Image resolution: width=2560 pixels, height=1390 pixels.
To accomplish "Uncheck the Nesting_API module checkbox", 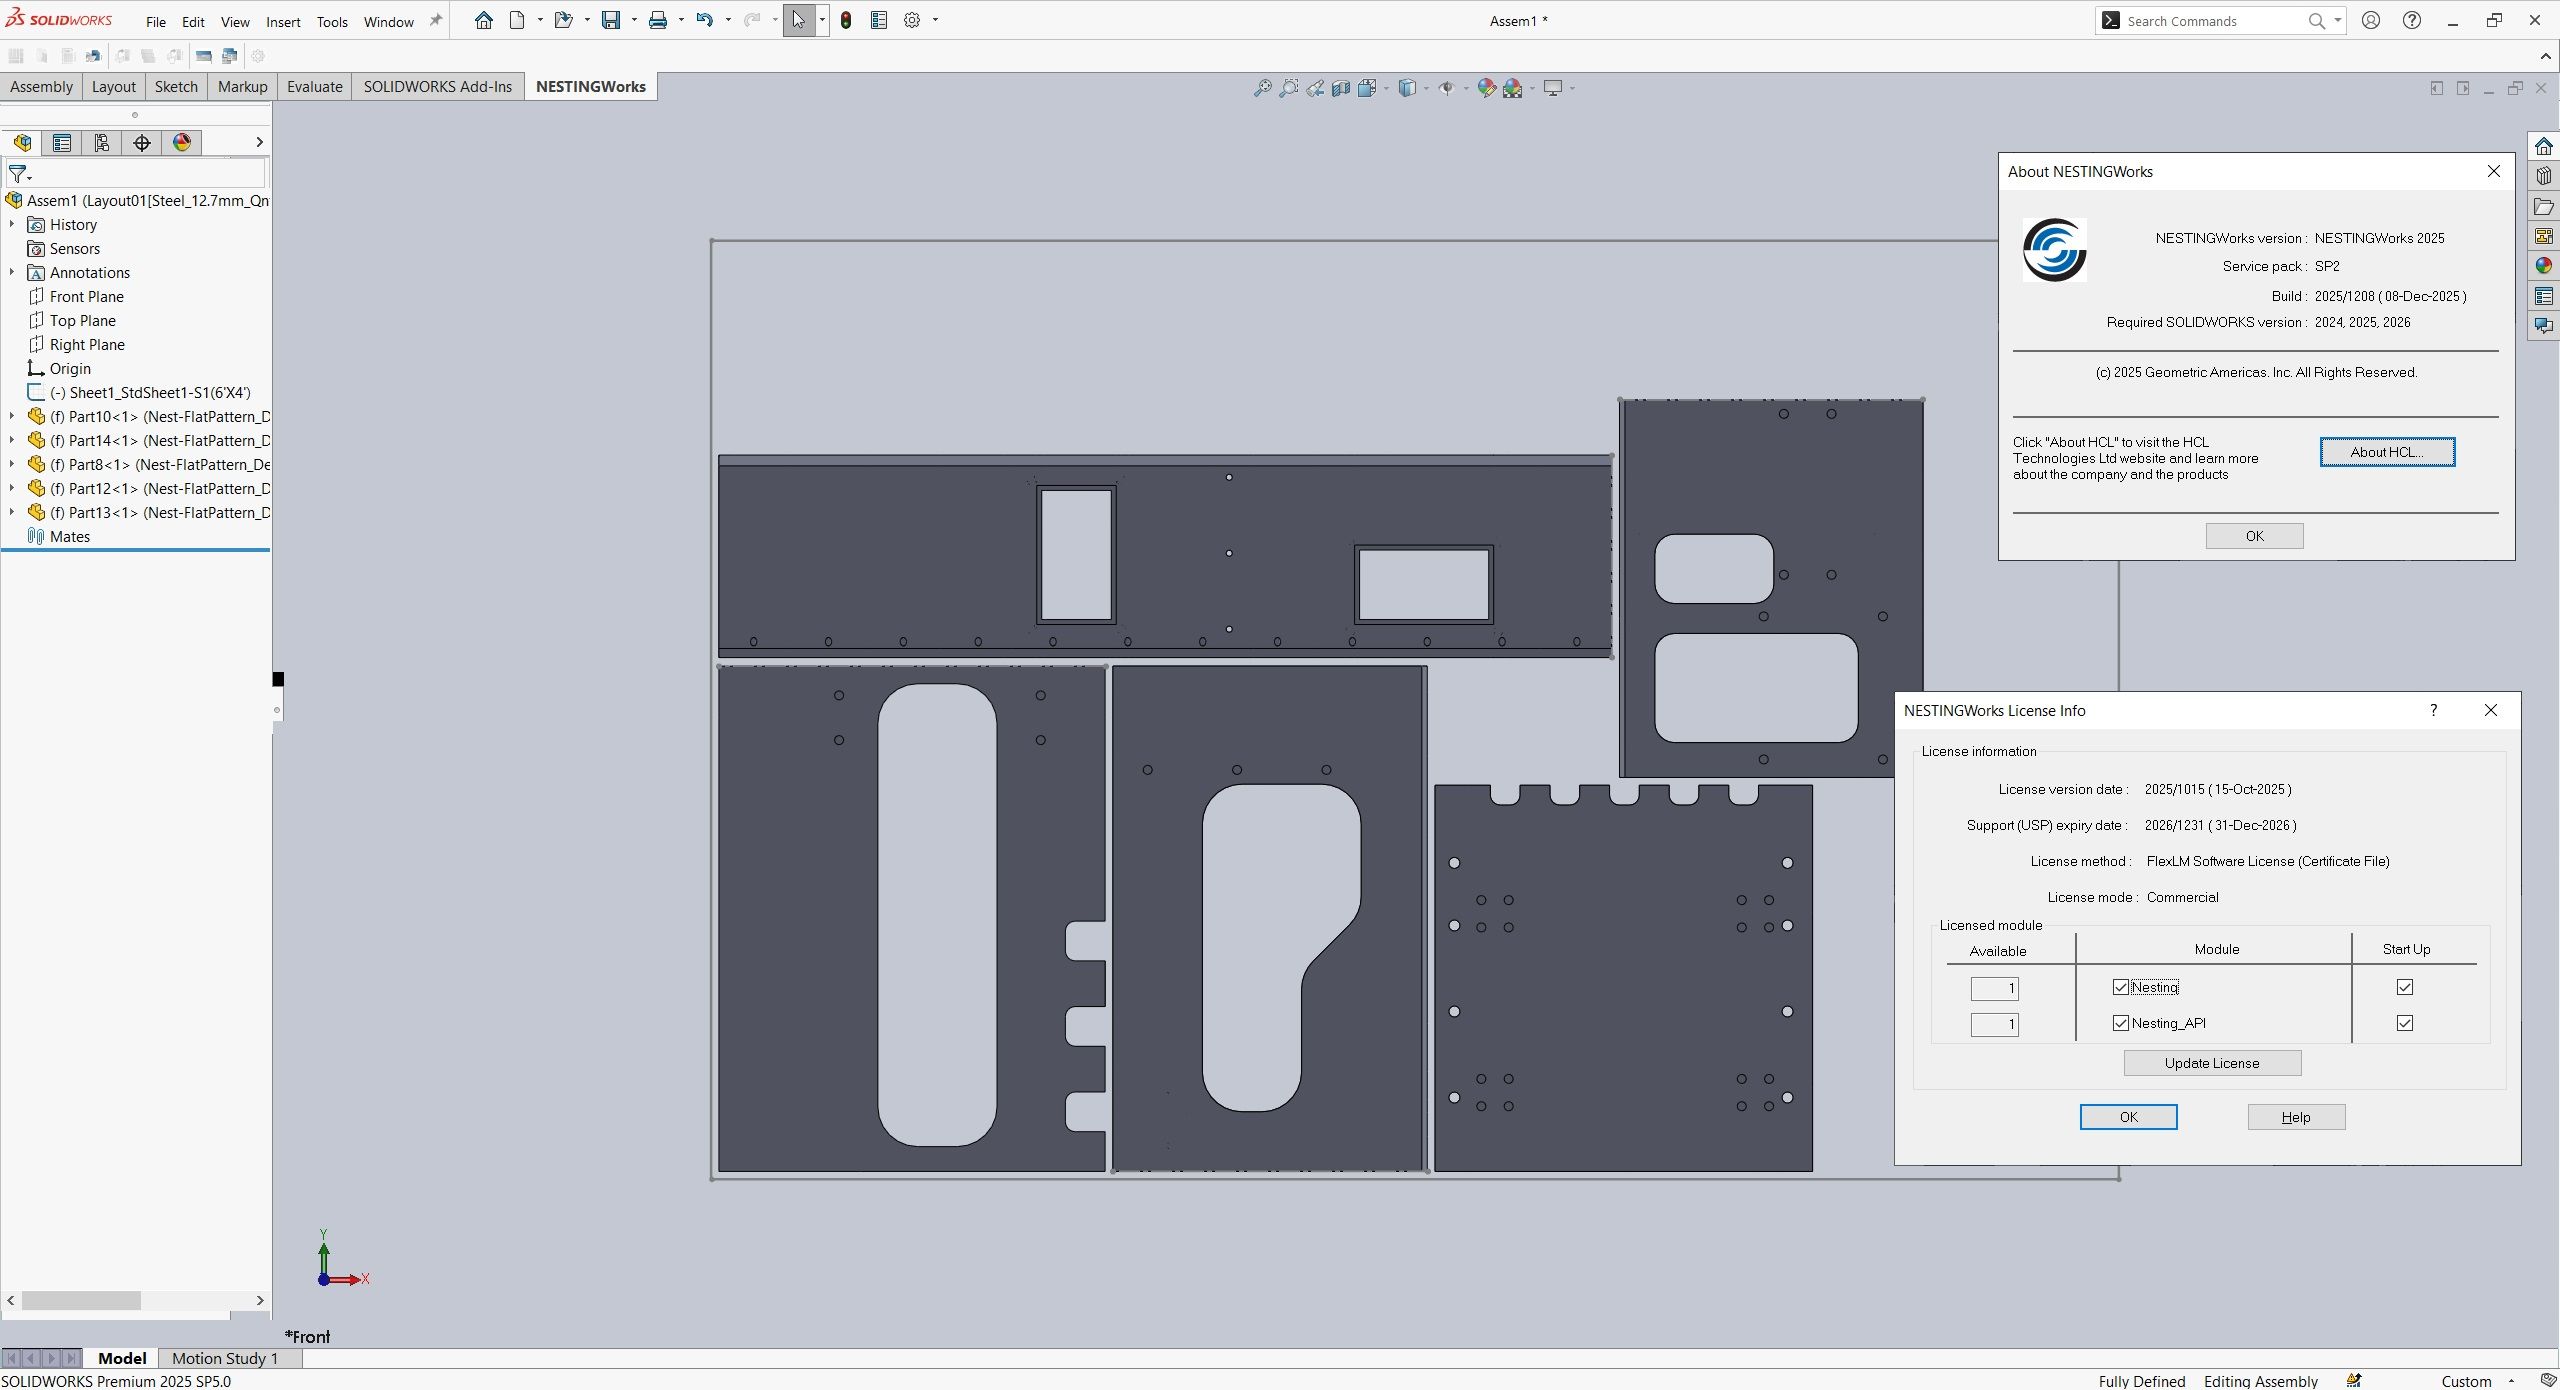I will coord(2120,1023).
